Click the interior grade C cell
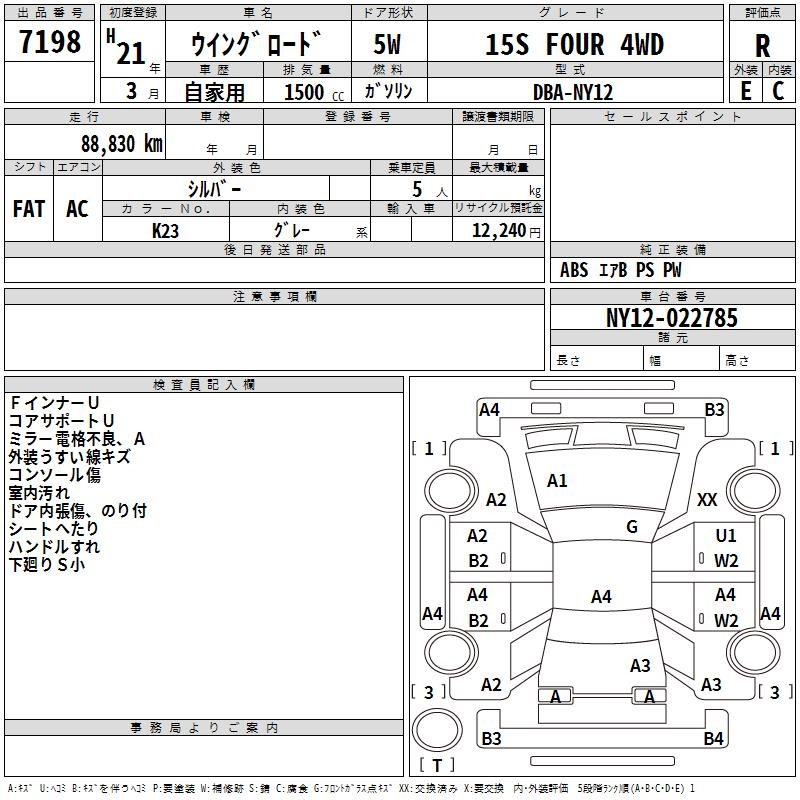Screen dimensions: 800x800 779,90
